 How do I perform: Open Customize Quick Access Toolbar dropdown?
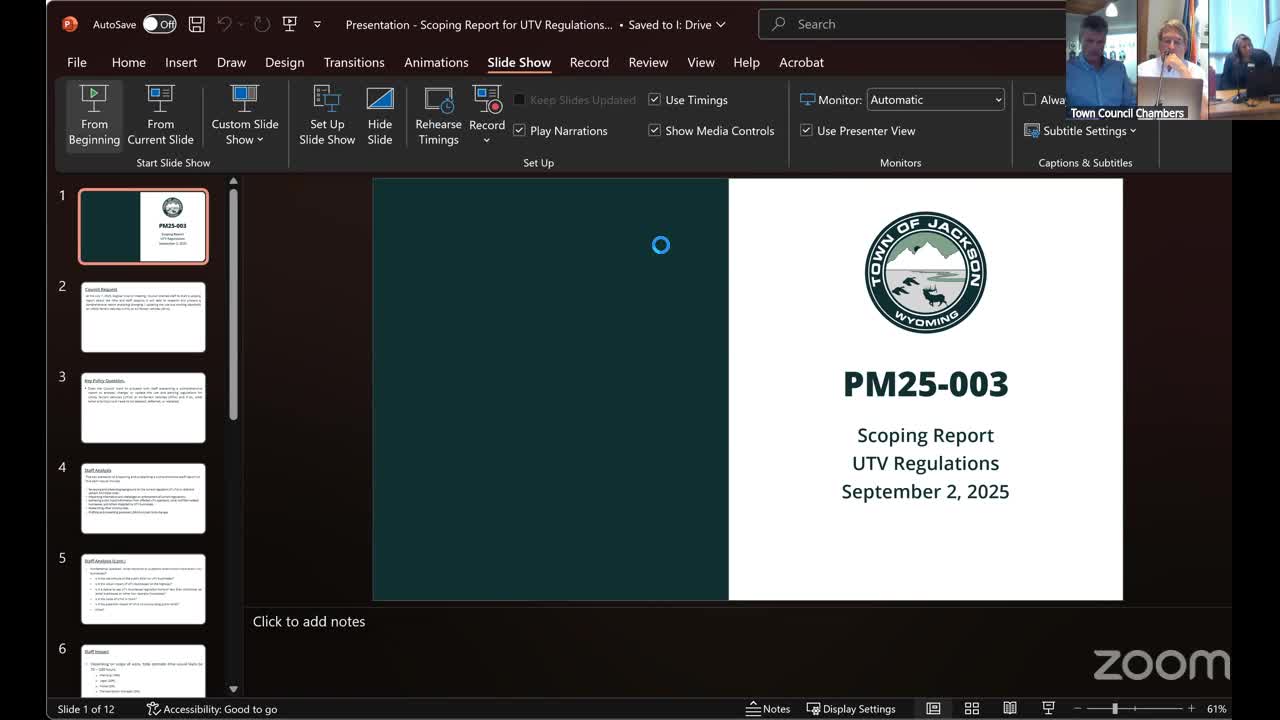pos(317,24)
